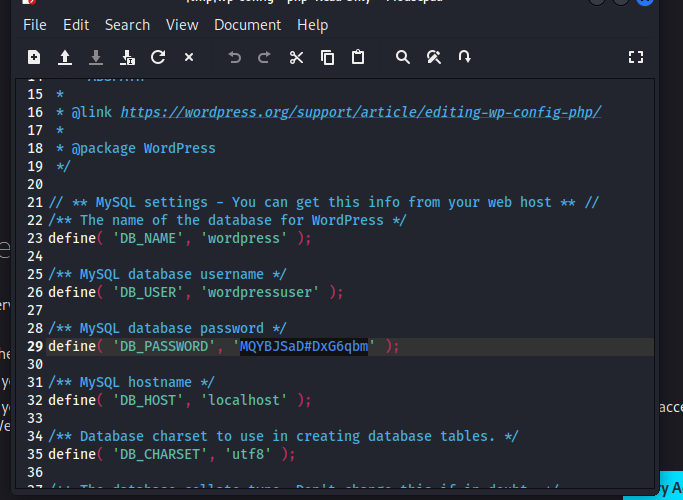Click the 'Database charset to use' comment
This screenshot has height=500, width=683.
[x=283, y=436]
